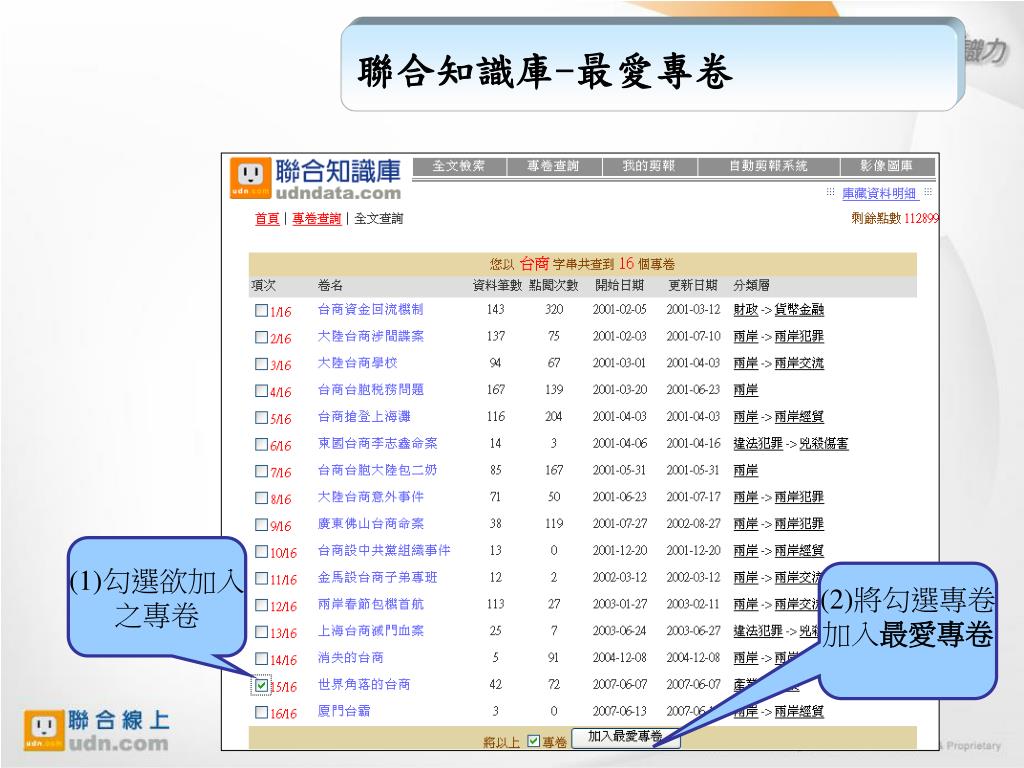This screenshot has height=768, width=1024.
Task: Select the checkbox for row 5/16
Action: [261, 417]
